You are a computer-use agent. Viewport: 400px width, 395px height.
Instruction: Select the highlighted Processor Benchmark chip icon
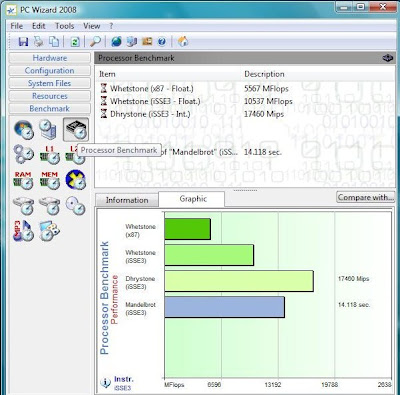click(x=76, y=129)
